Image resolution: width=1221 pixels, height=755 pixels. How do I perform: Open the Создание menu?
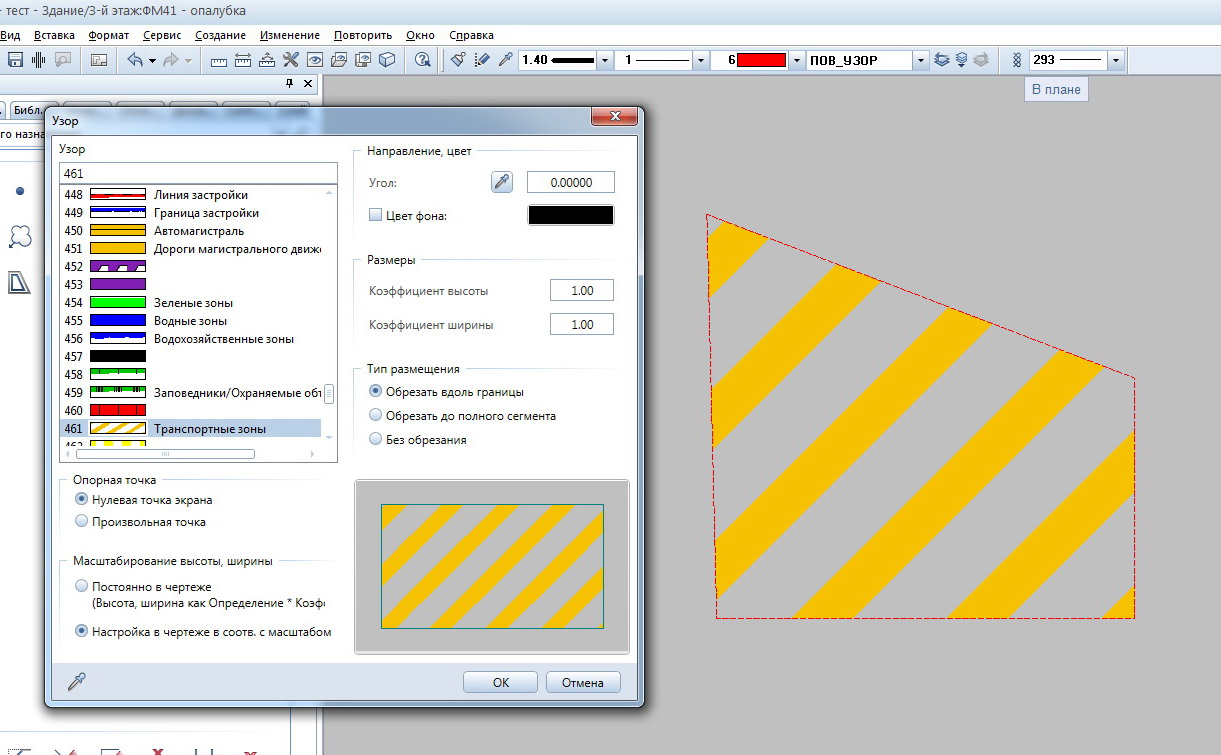click(221, 35)
